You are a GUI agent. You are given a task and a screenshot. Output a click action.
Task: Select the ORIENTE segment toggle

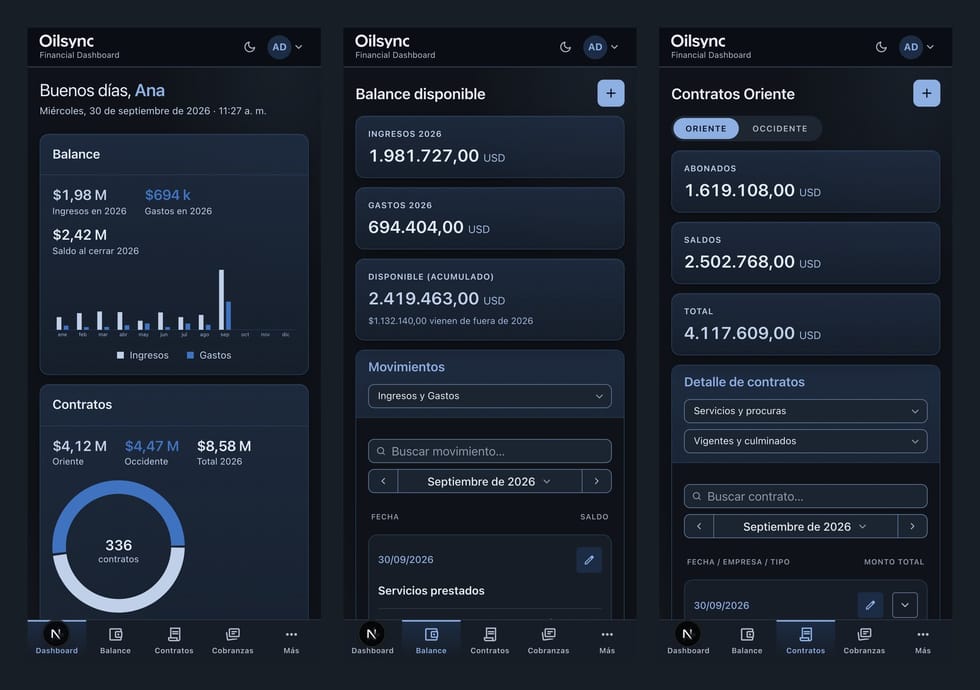tap(706, 129)
